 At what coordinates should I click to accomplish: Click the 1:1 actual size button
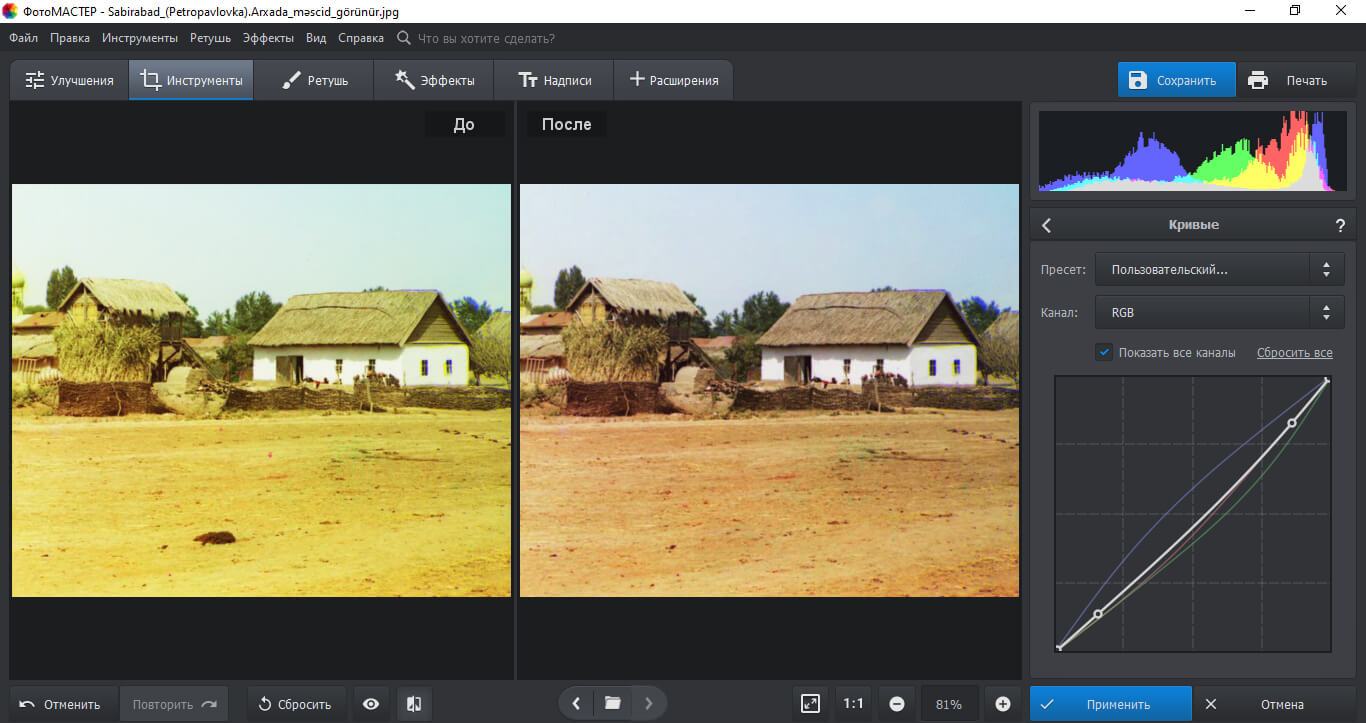[x=853, y=704]
